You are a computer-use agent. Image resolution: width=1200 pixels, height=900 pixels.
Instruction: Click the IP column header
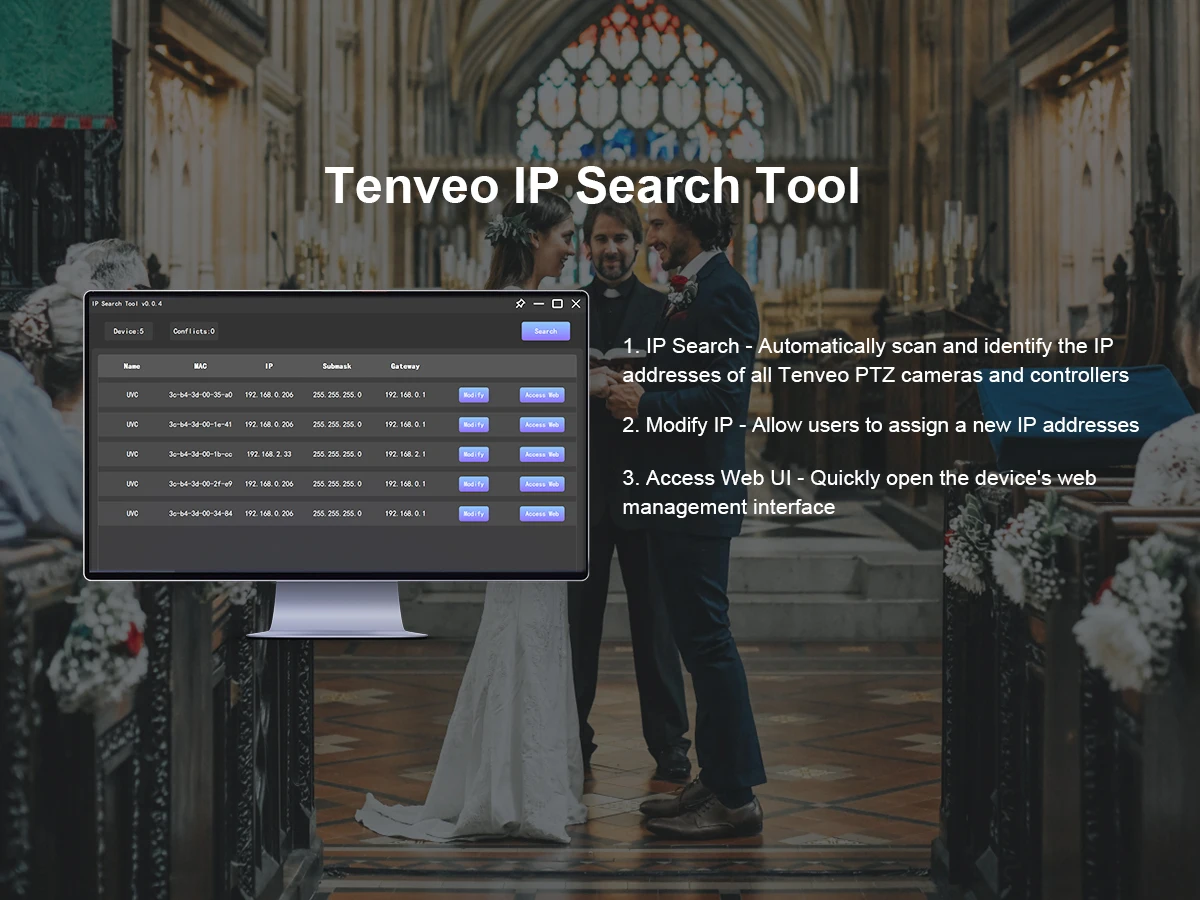(269, 366)
